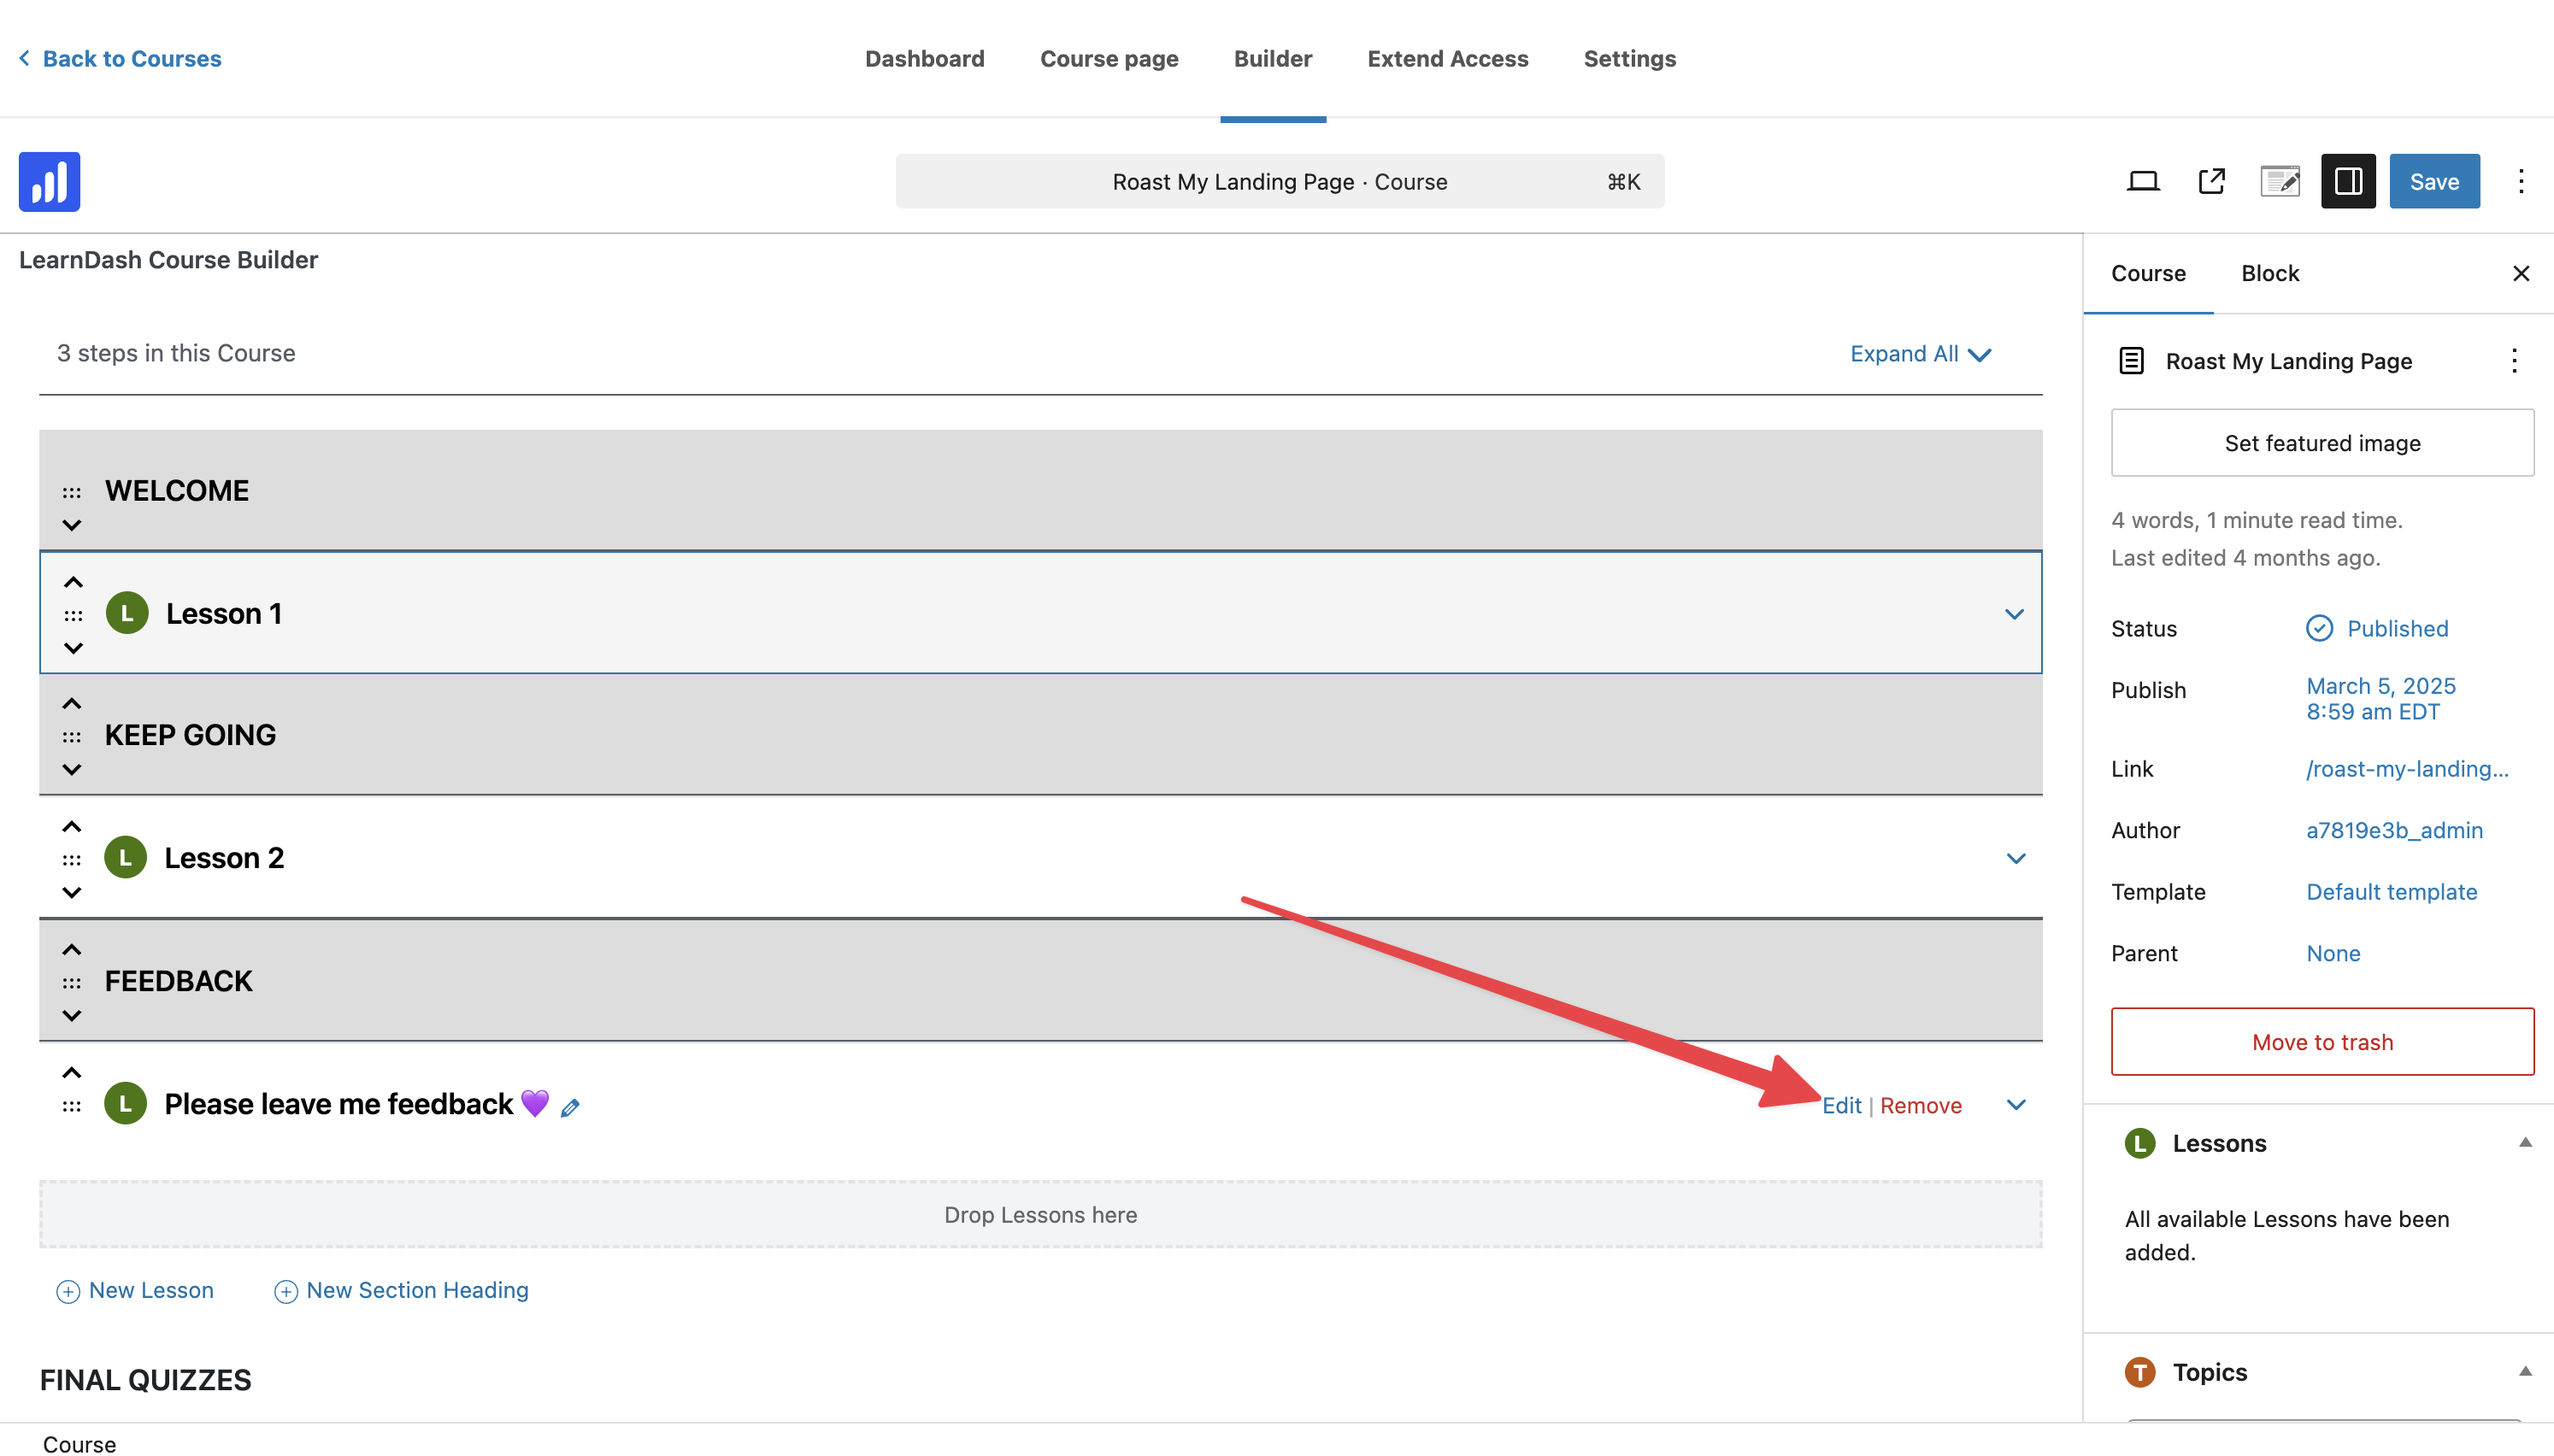
Task: Click the blue site logo icon
Action: [x=49, y=181]
